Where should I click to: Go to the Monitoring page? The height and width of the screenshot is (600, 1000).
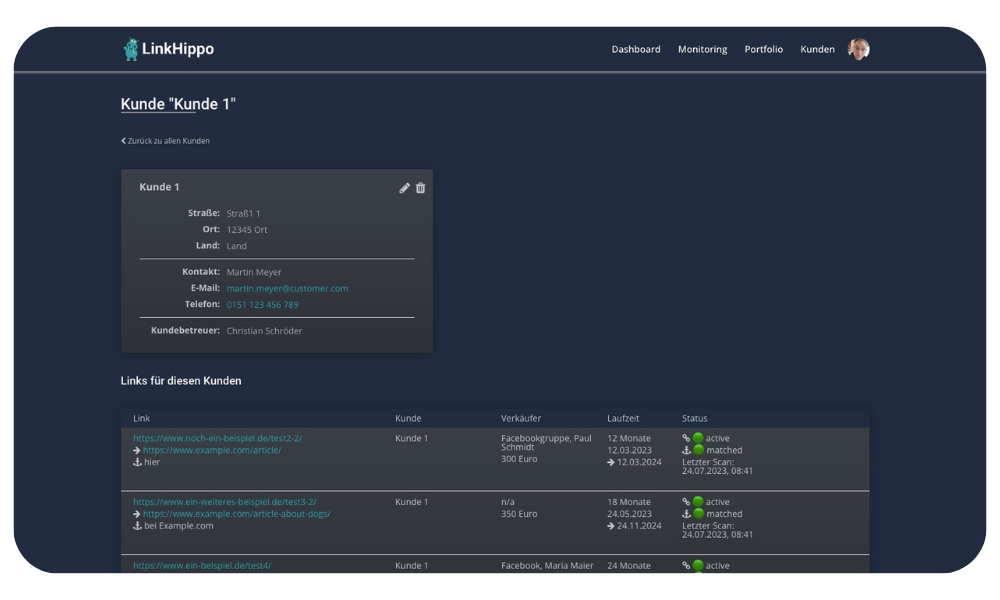702,49
